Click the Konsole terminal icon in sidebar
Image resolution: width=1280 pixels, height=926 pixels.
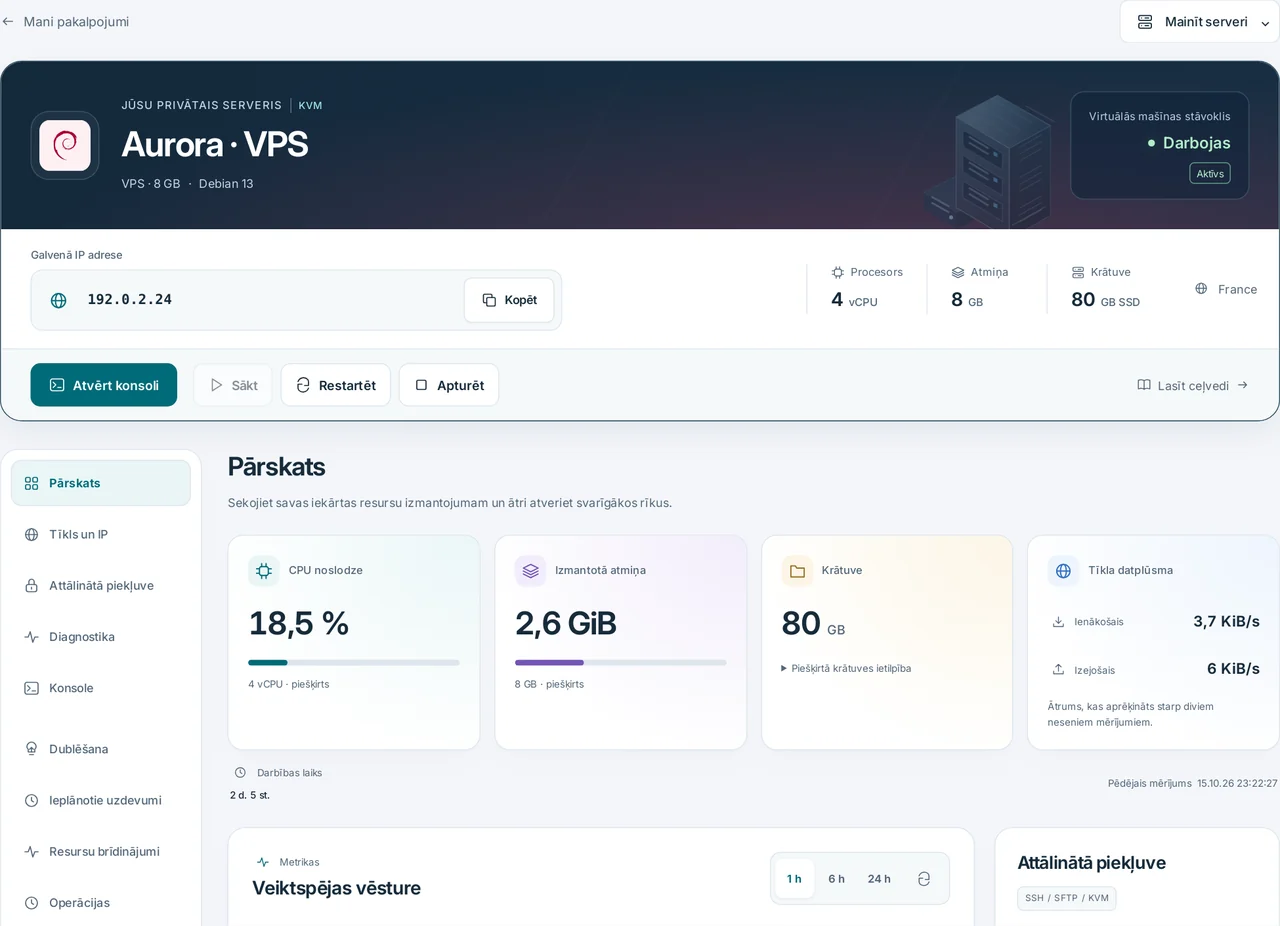point(31,688)
